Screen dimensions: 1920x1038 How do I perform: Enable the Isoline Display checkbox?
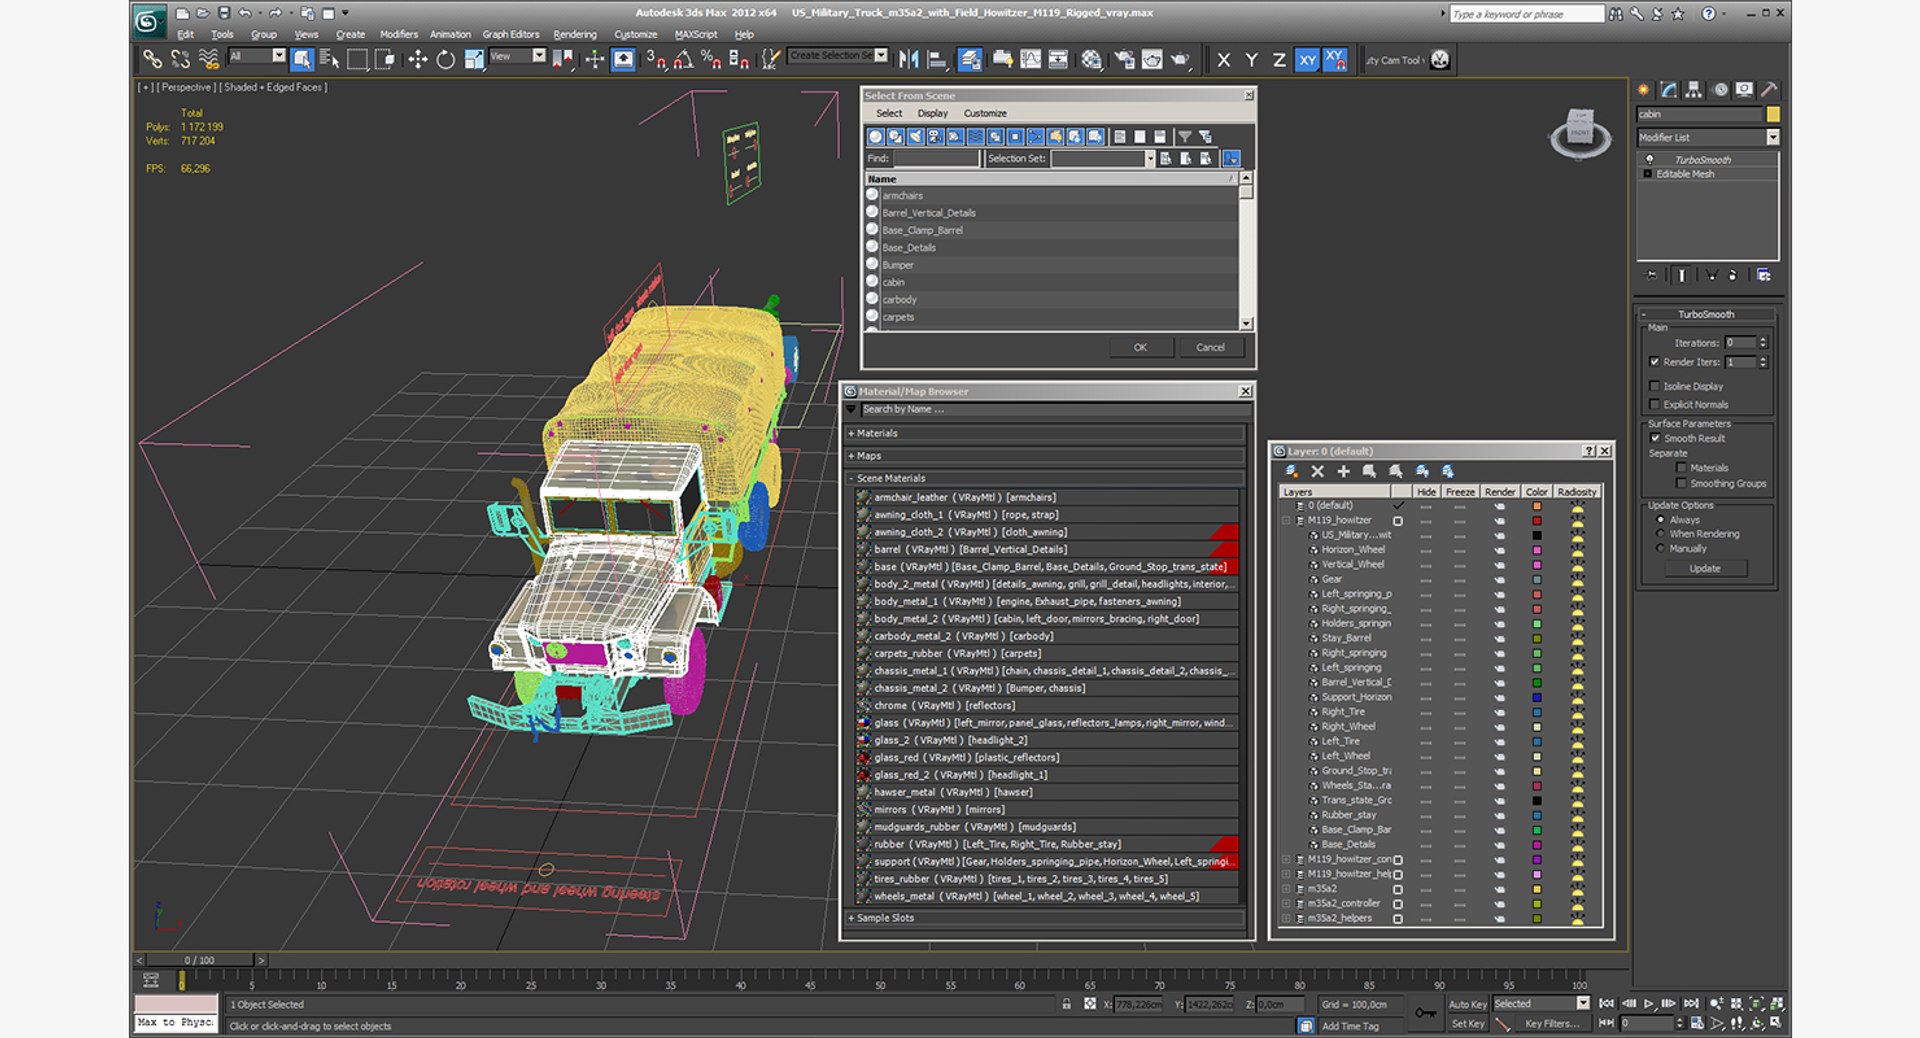(x=1654, y=386)
